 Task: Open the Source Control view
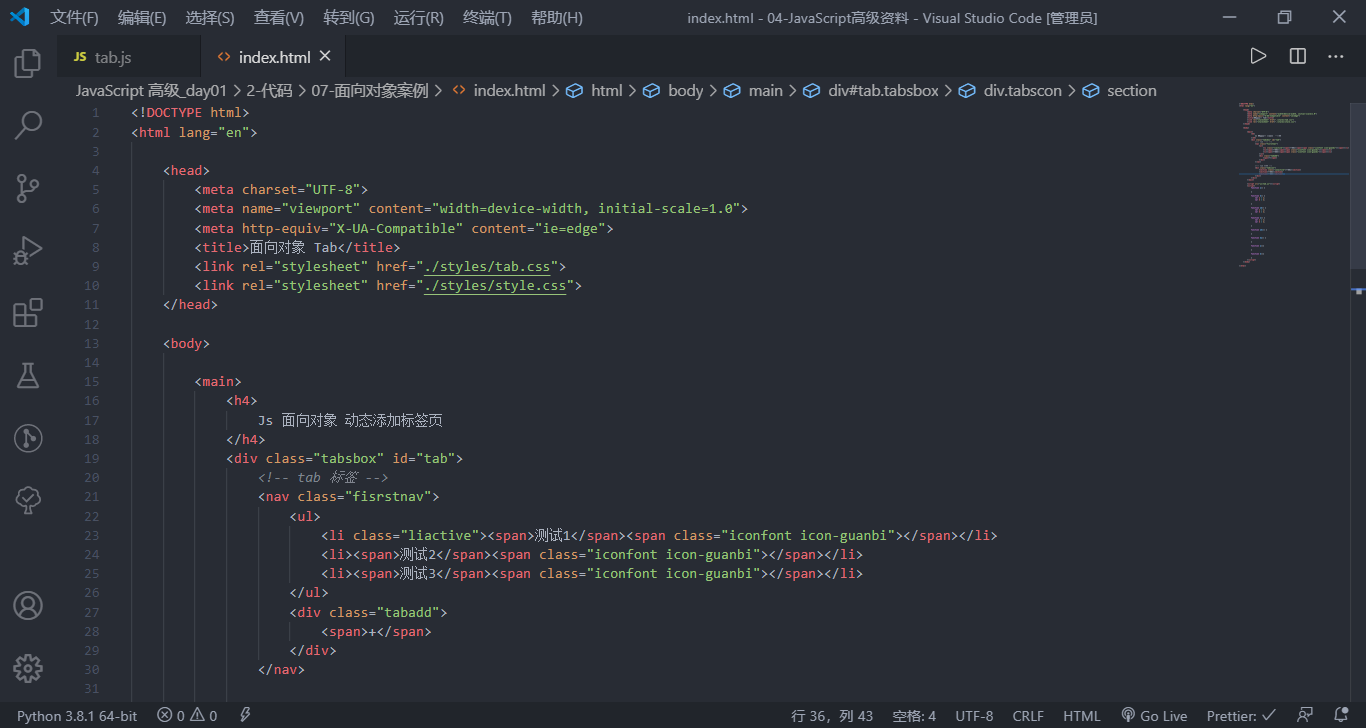point(27,188)
